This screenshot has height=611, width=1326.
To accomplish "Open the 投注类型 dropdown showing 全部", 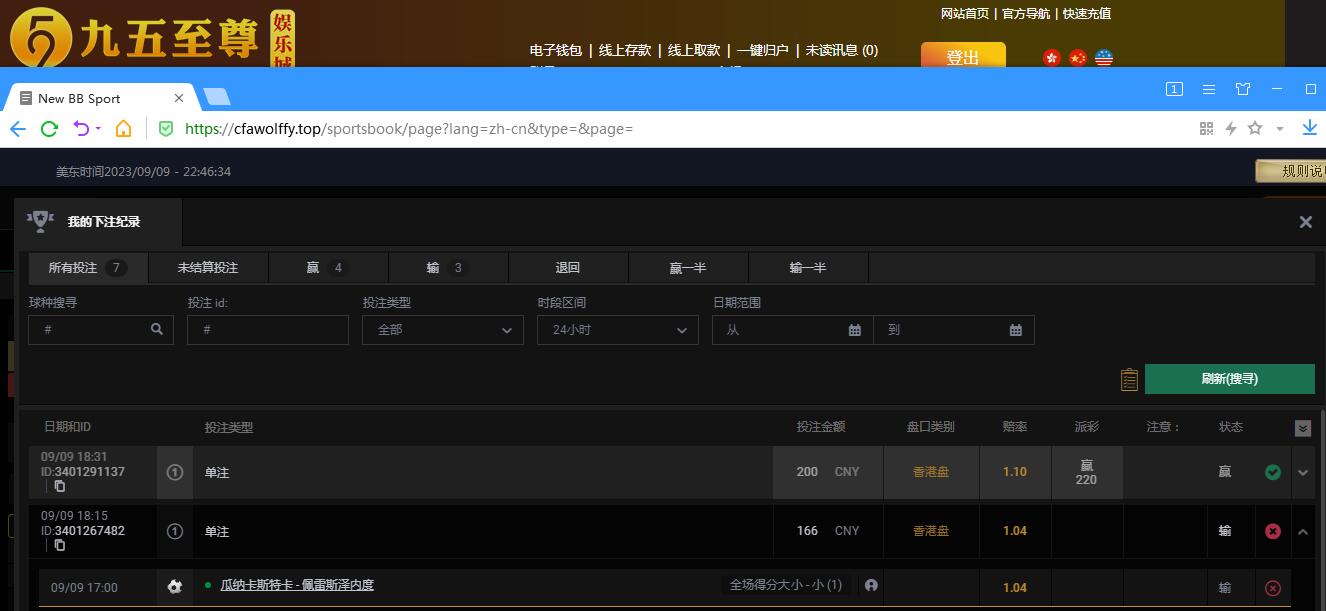I will coord(442,330).
